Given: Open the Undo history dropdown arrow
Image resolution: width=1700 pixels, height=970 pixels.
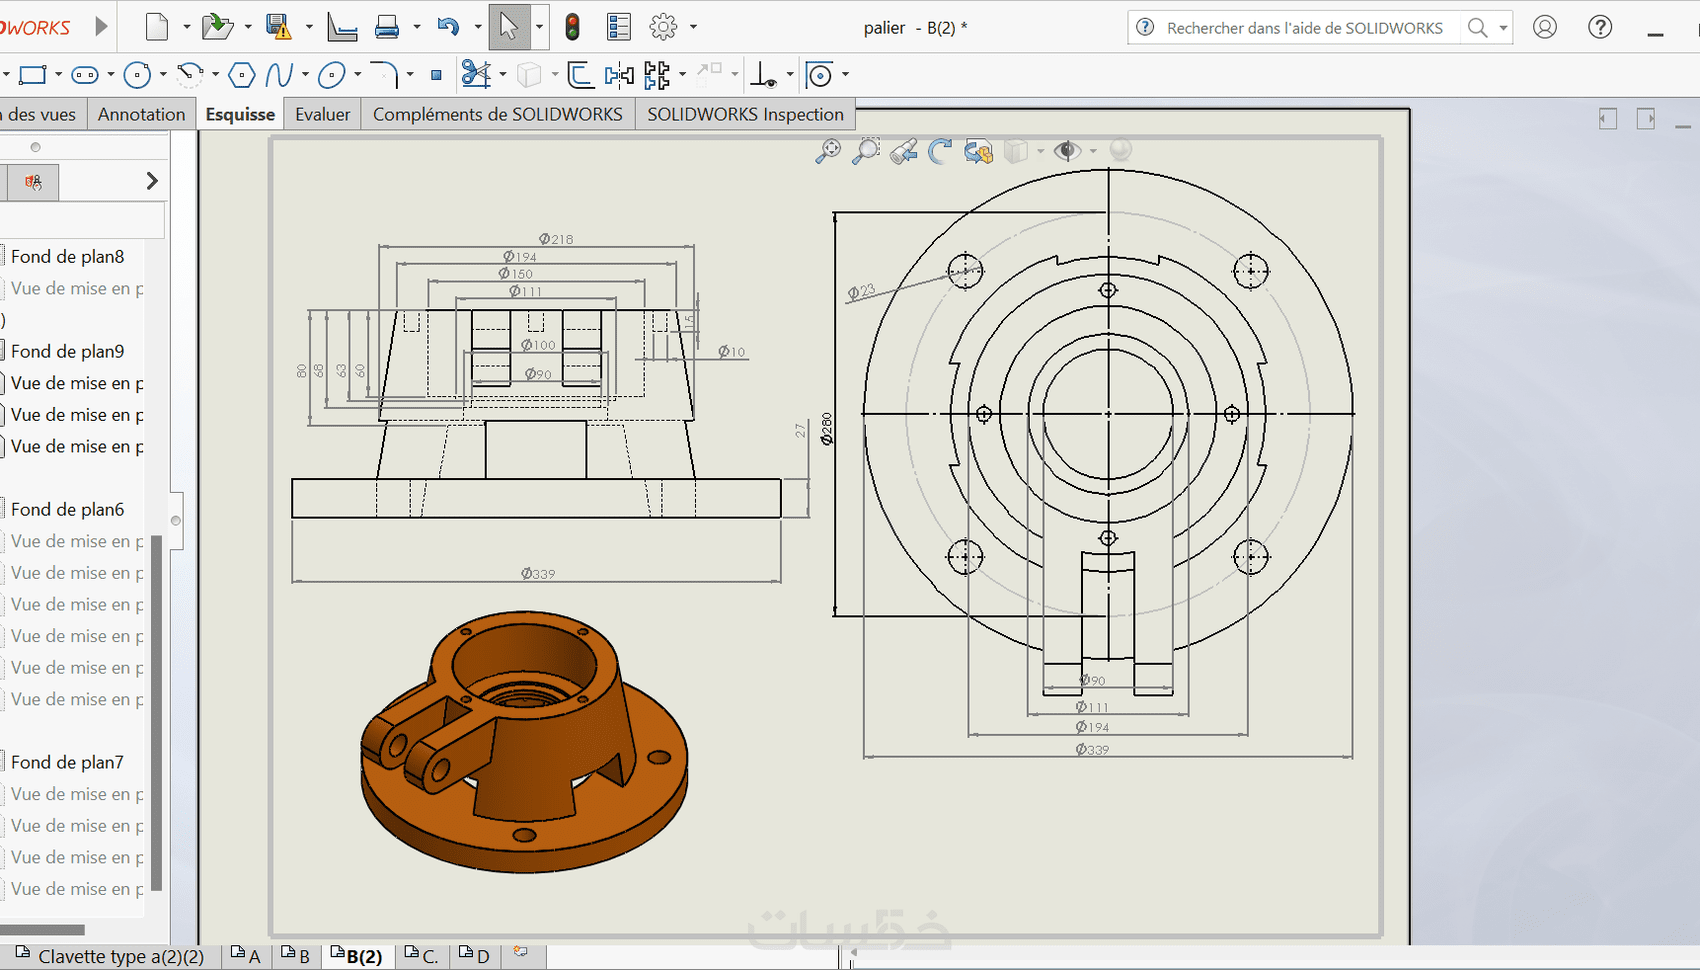Looking at the screenshot, I should point(477,27).
